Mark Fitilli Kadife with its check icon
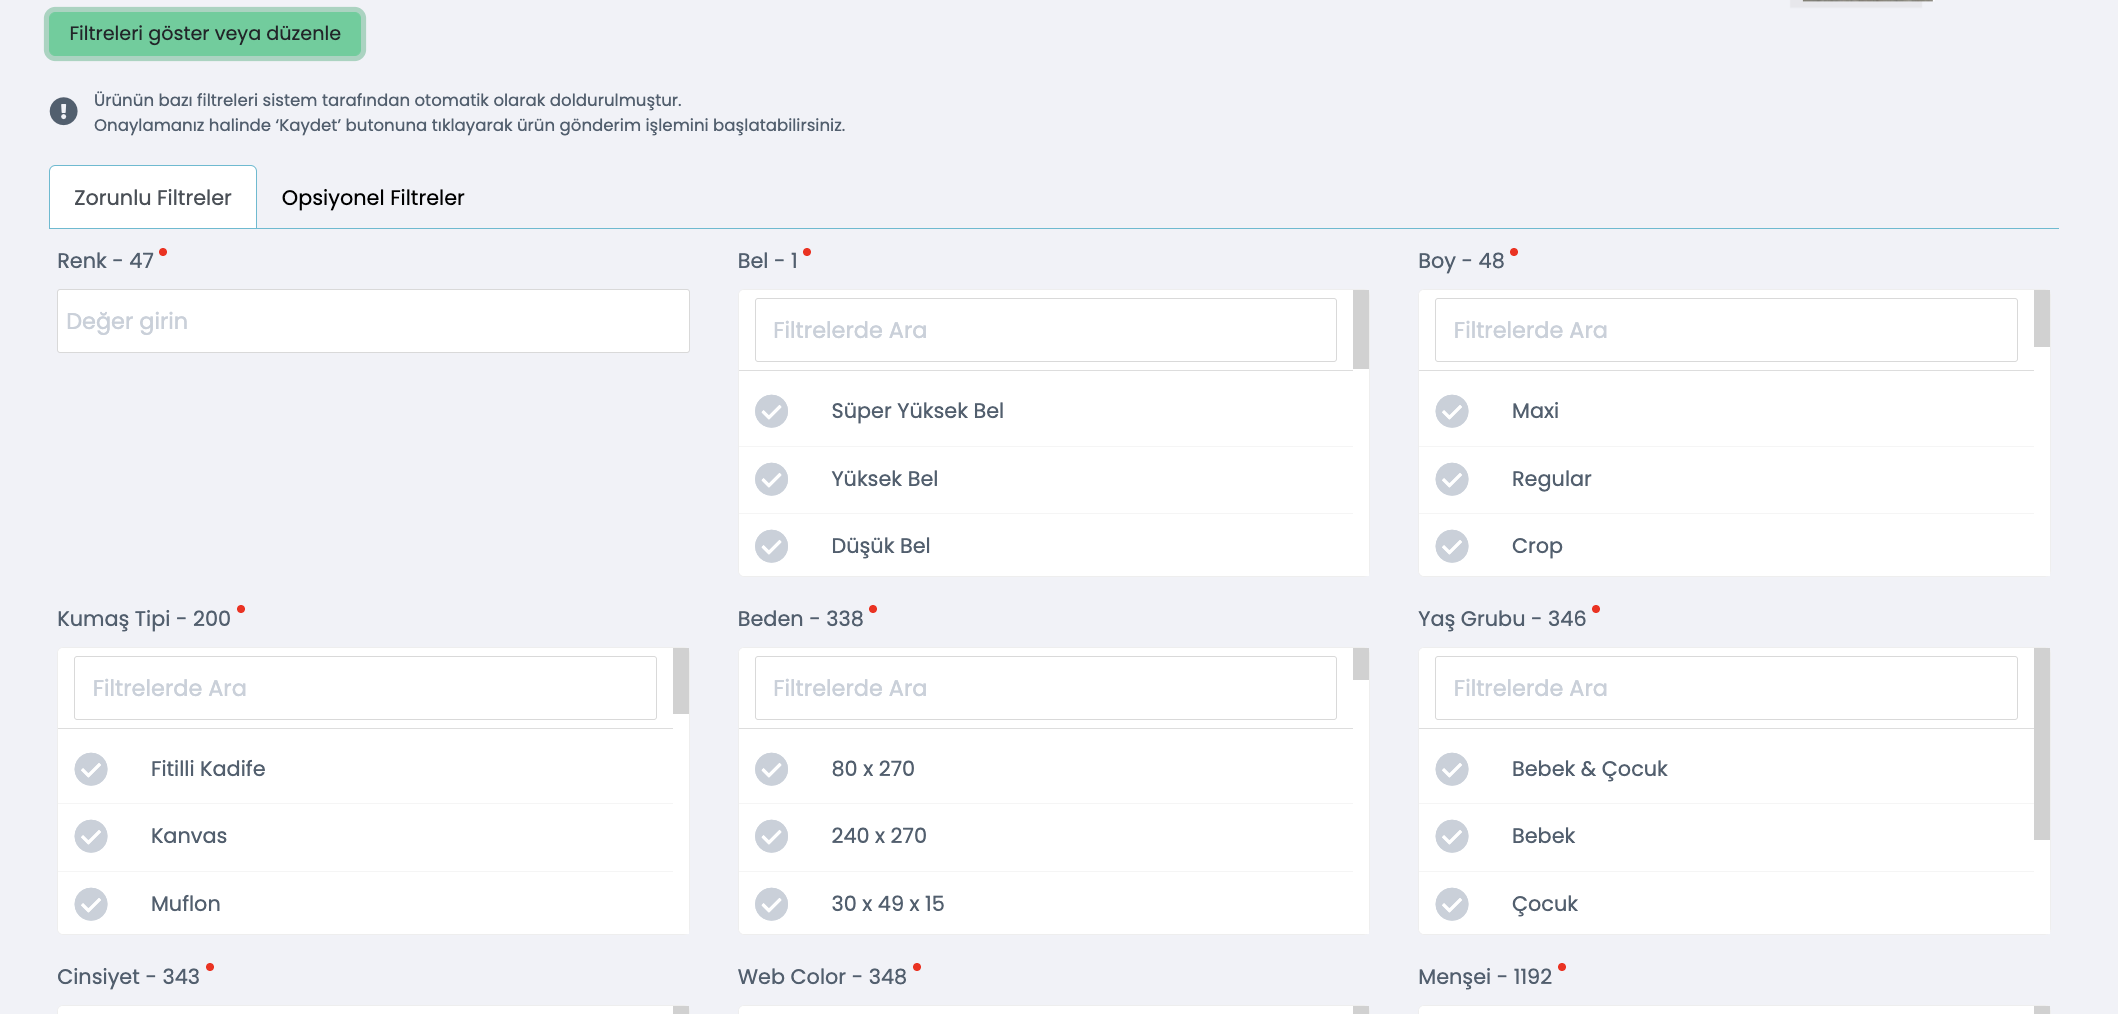This screenshot has height=1014, width=2118. (91, 769)
